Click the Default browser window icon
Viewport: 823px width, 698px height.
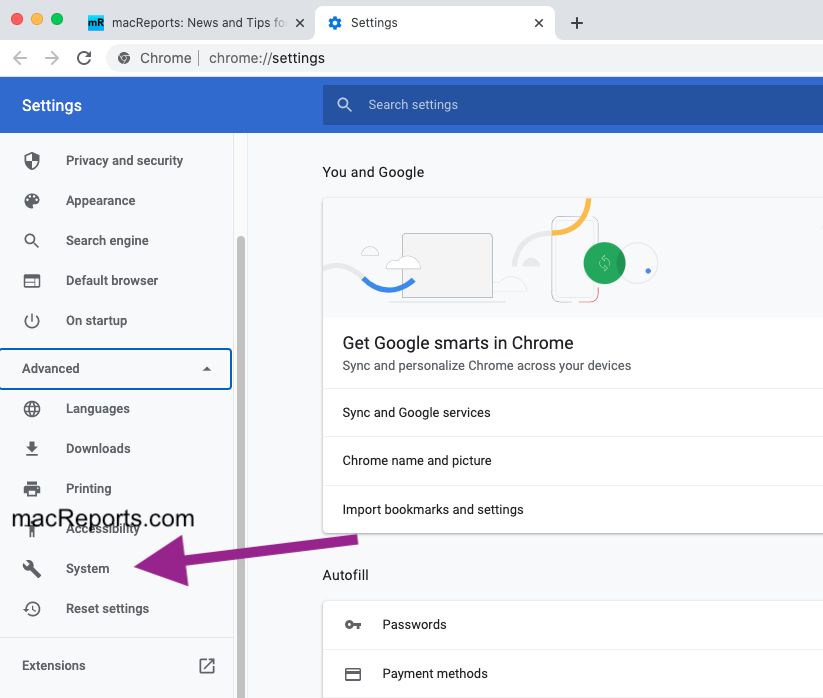coord(32,281)
